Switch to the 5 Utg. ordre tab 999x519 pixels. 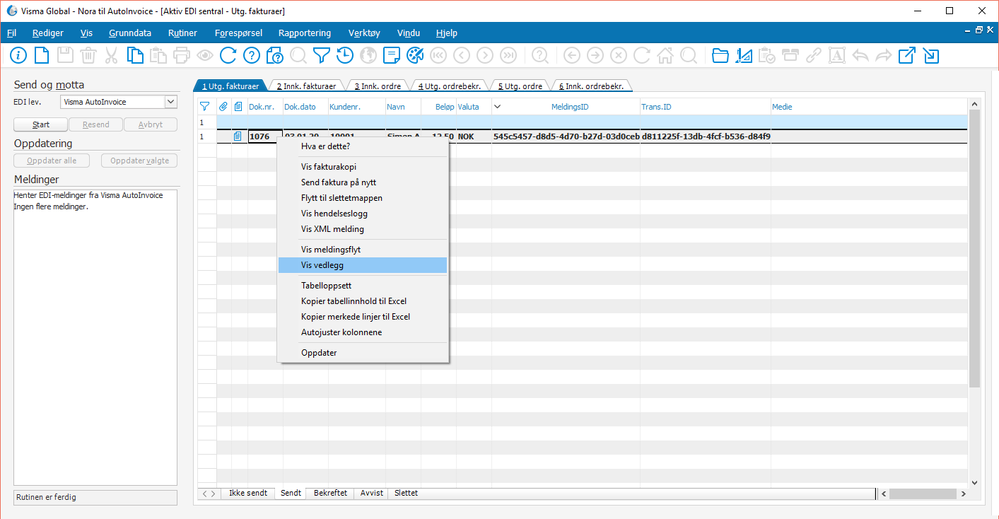pyautogui.click(x=521, y=86)
